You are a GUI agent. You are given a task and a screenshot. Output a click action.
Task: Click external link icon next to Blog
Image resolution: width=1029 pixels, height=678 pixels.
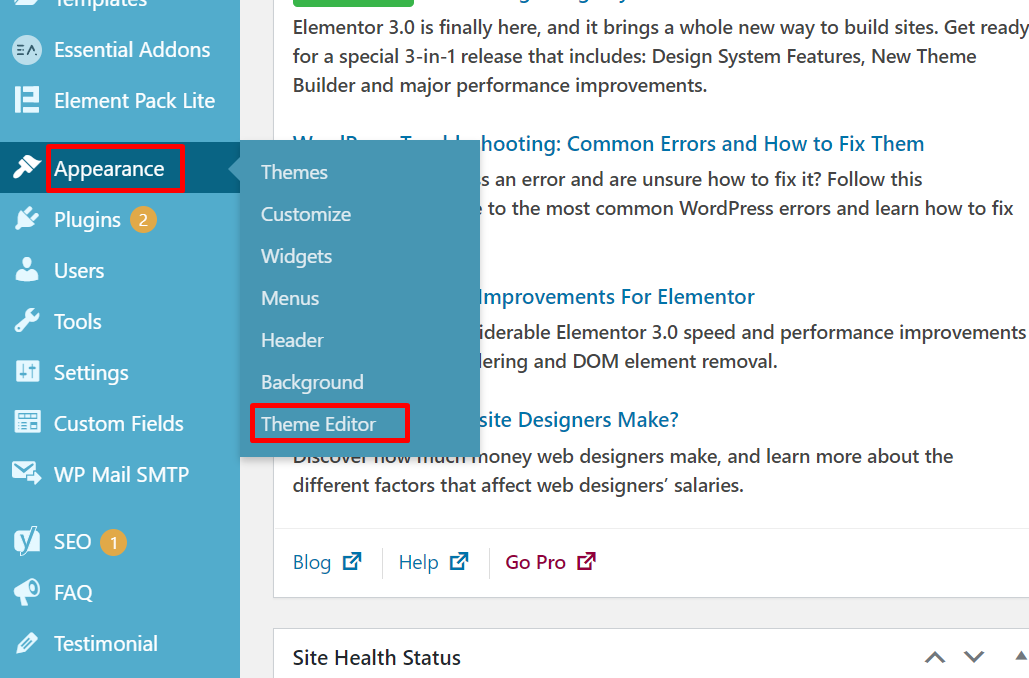pyautogui.click(x=352, y=561)
